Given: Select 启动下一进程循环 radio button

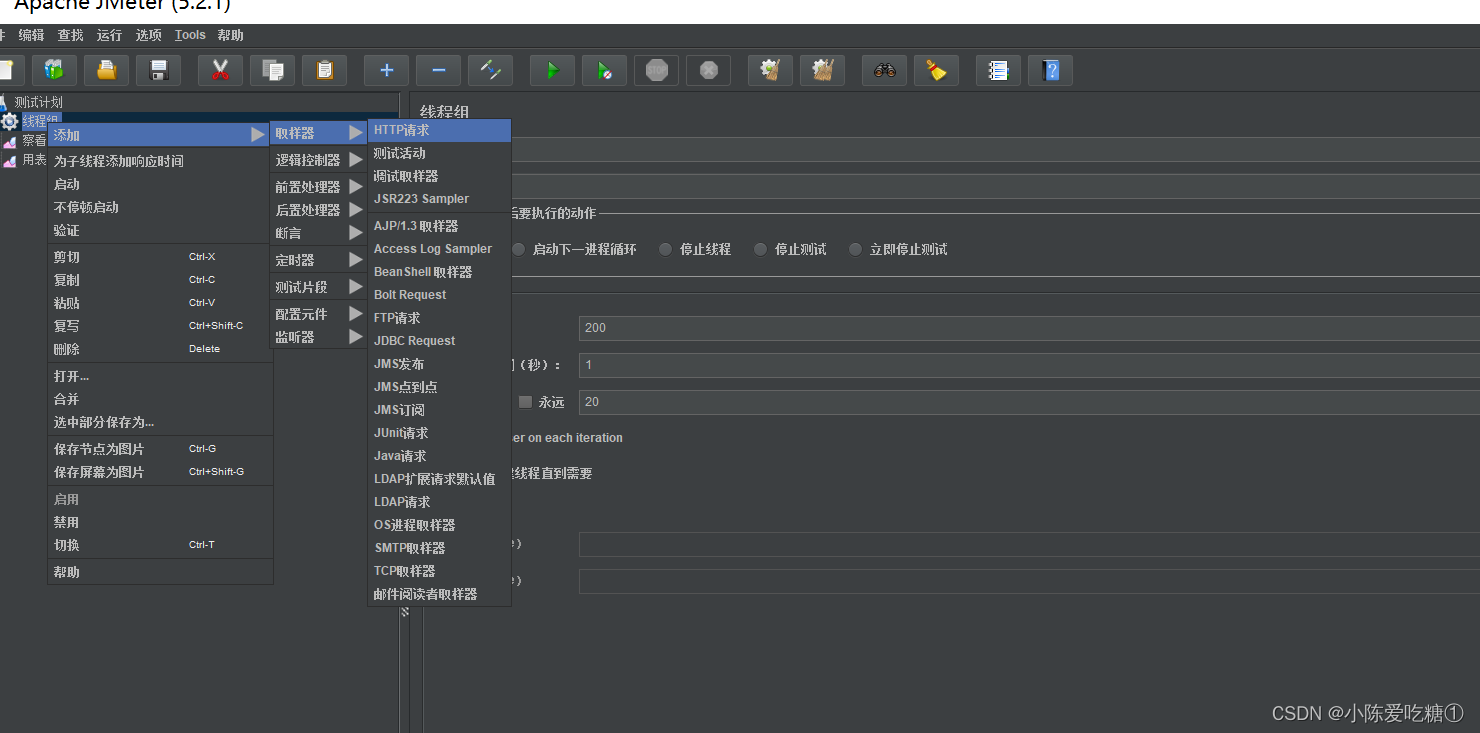Looking at the screenshot, I should click(x=518, y=249).
